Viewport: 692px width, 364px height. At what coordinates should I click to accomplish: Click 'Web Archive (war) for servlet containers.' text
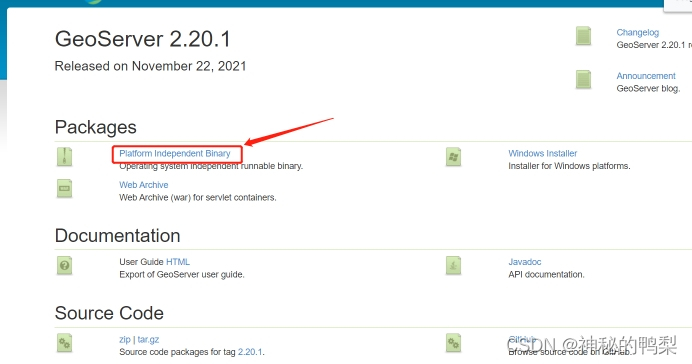tap(198, 198)
